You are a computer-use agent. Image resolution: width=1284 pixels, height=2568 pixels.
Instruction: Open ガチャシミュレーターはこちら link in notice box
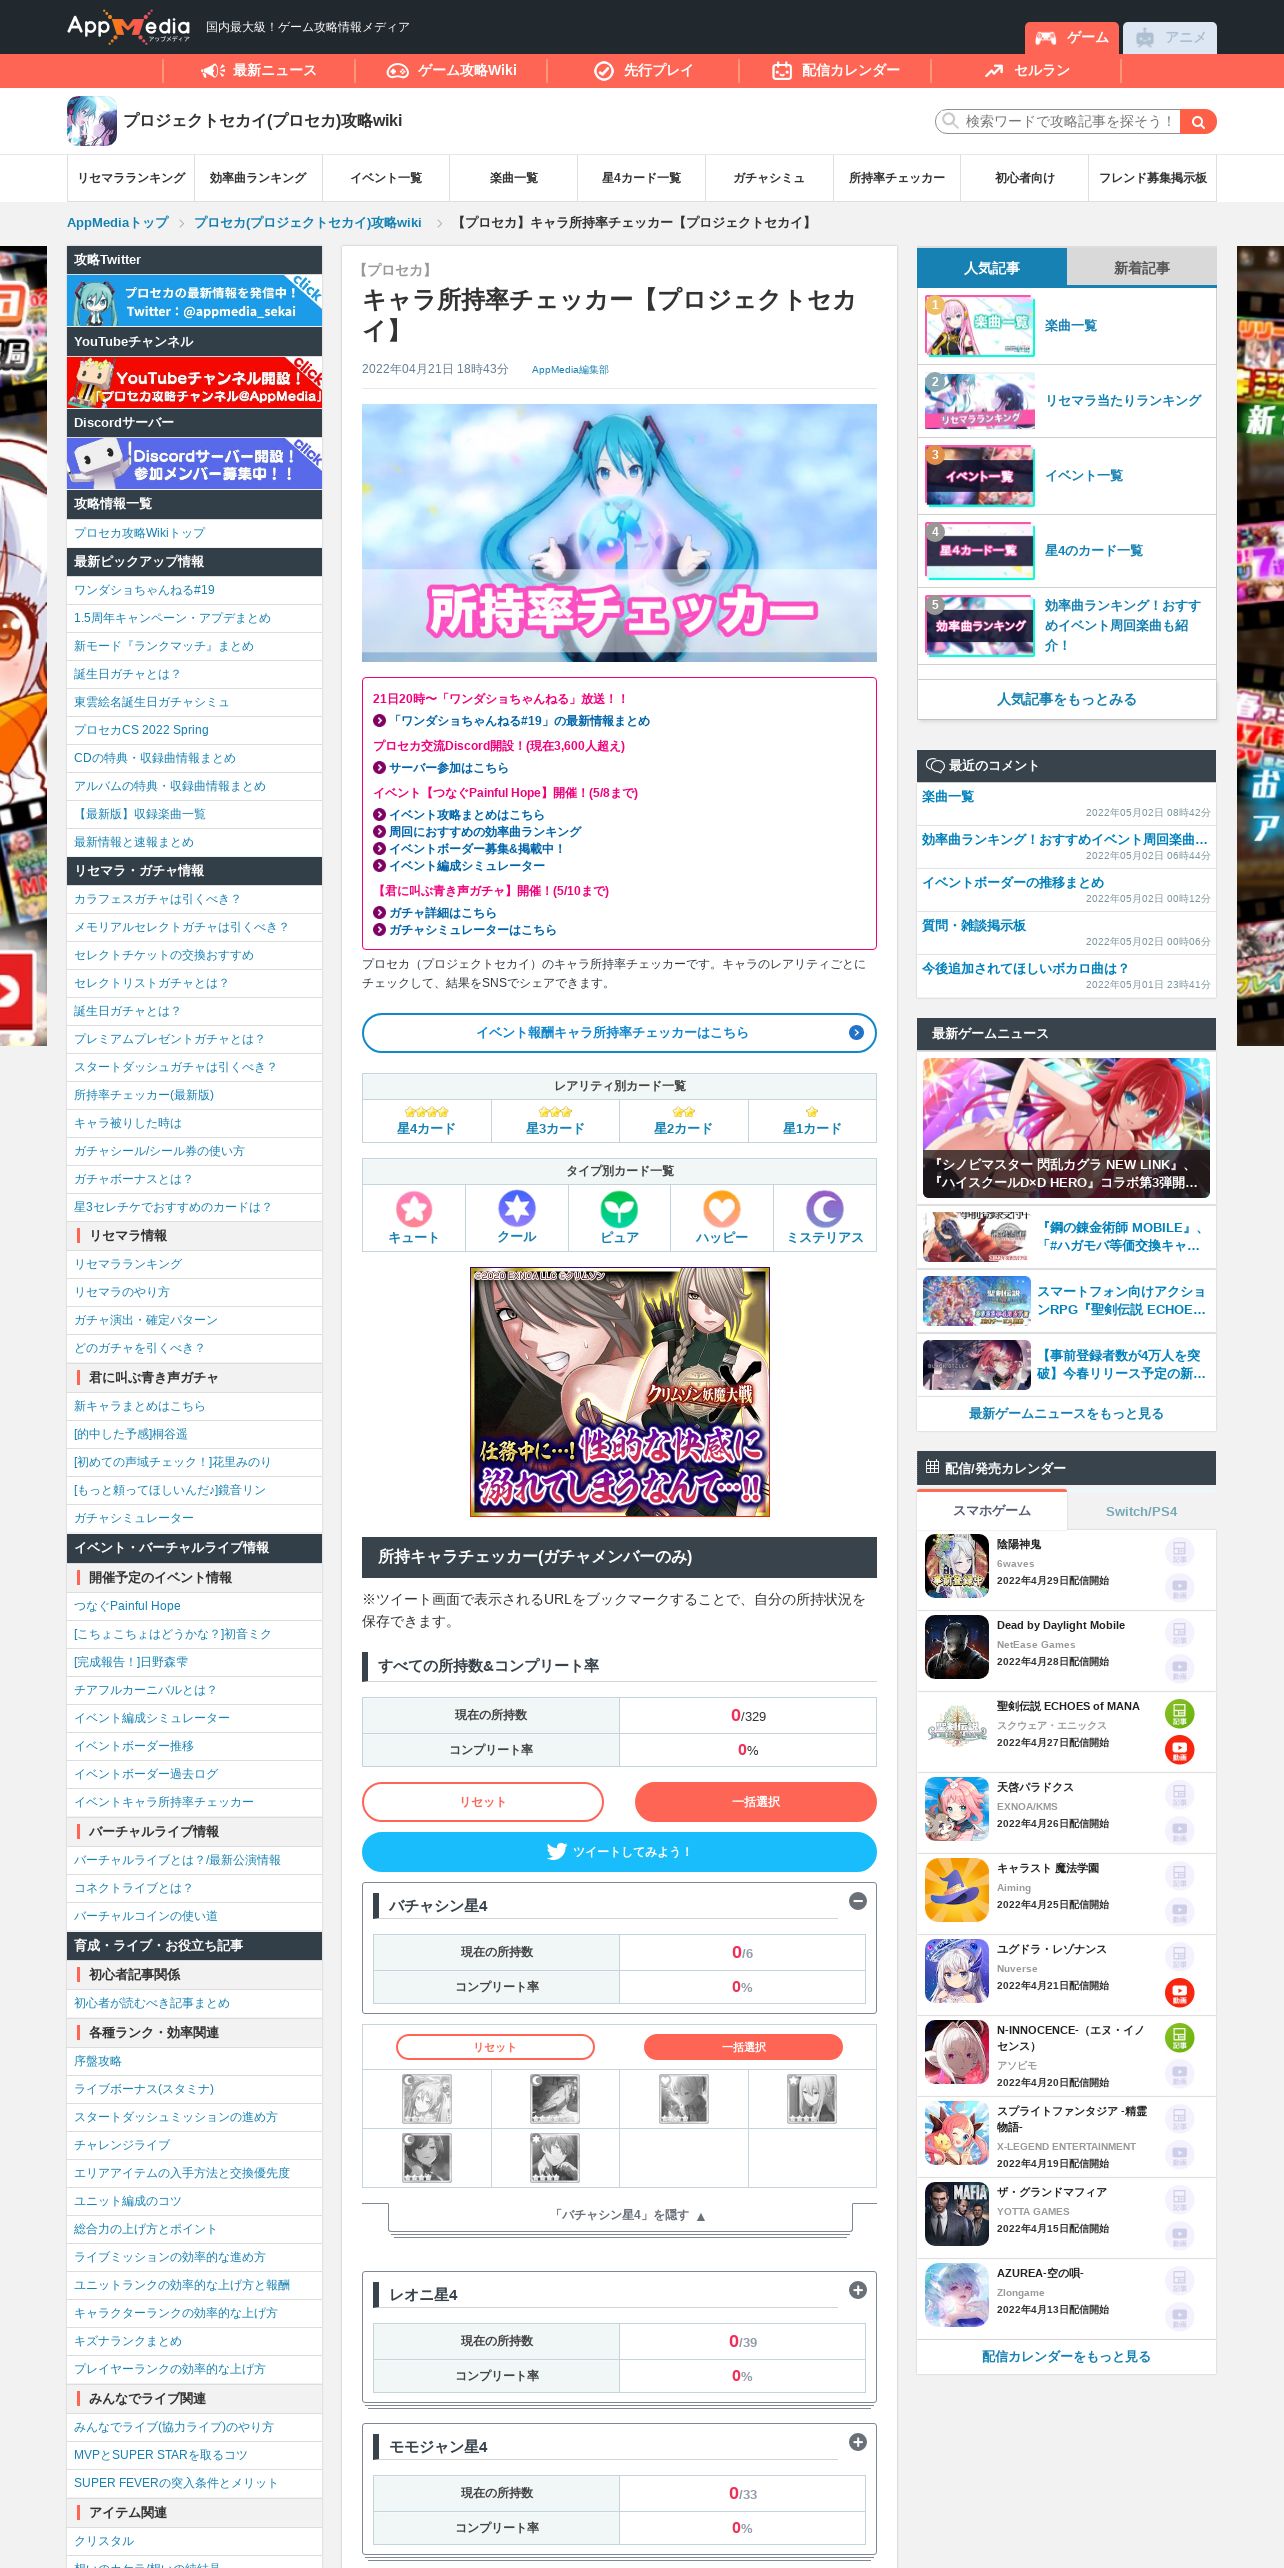click(x=472, y=930)
